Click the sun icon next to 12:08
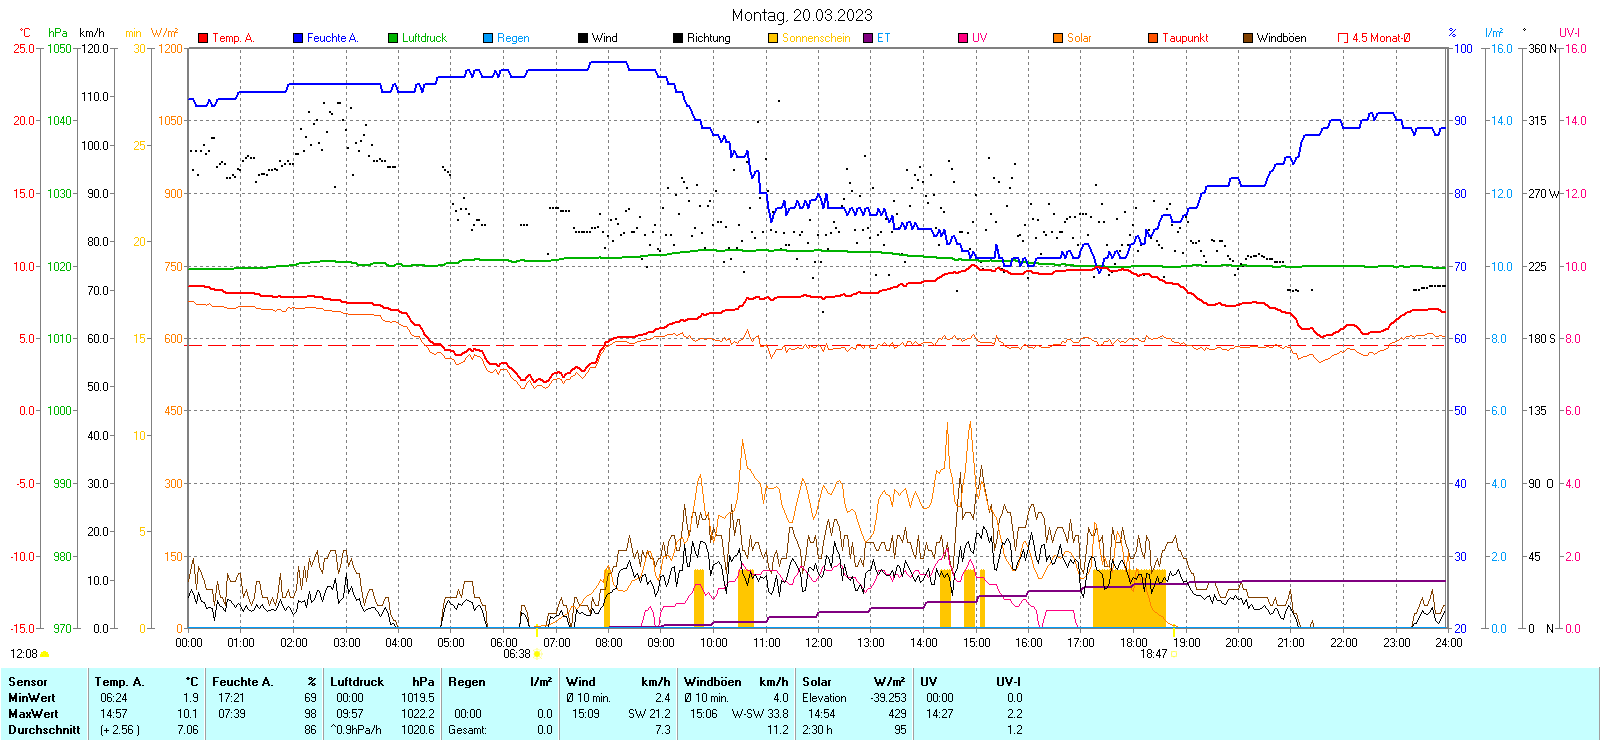The width and height of the screenshot is (1600, 740). pos(44,654)
